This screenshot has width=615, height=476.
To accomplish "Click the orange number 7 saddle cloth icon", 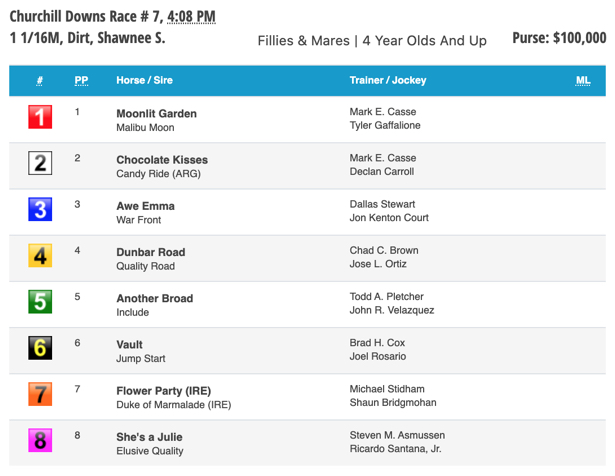I will point(40,394).
